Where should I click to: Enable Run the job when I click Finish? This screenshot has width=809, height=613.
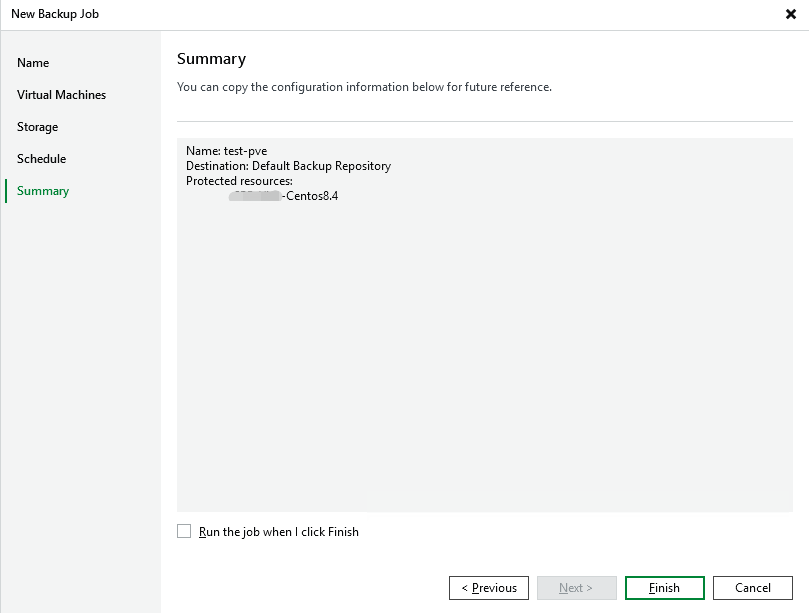pyautogui.click(x=184, y=531)
